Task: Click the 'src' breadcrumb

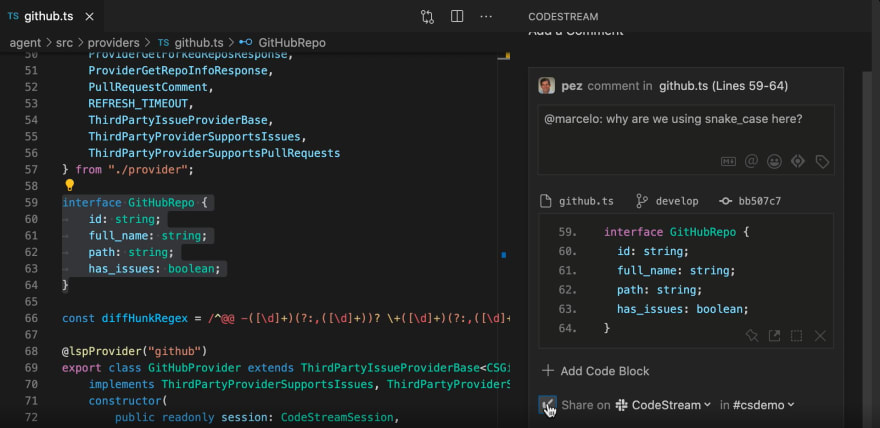Action: (65, 43)
